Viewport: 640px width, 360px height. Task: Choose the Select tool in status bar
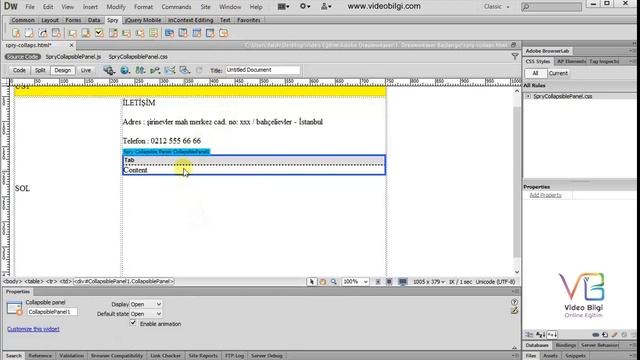point(312,282)
